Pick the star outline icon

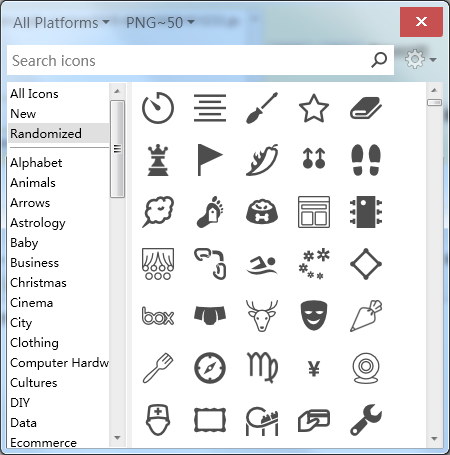point(314,108)
